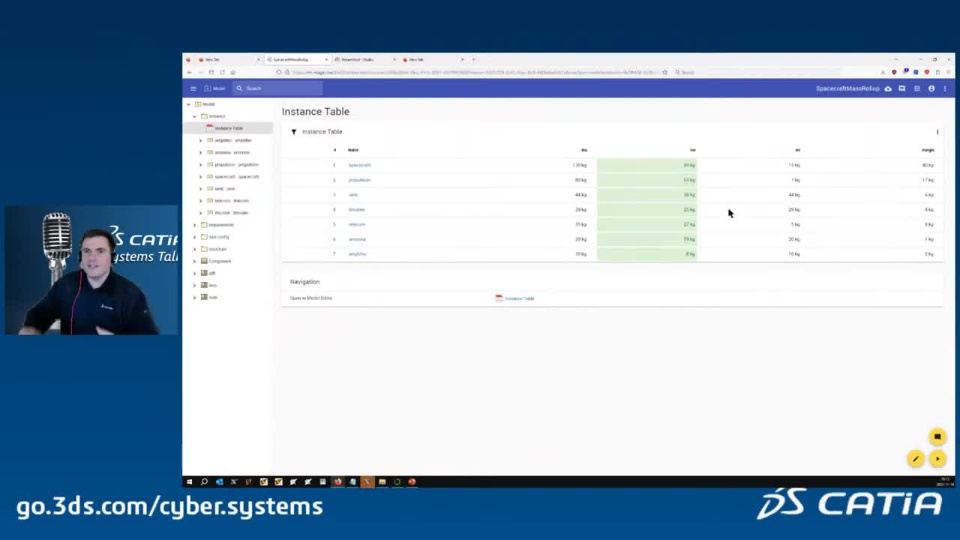Click the Model button in header
The width and height of the screenshot is (960, 540).
pyautogui.click(x=215, y=89)
